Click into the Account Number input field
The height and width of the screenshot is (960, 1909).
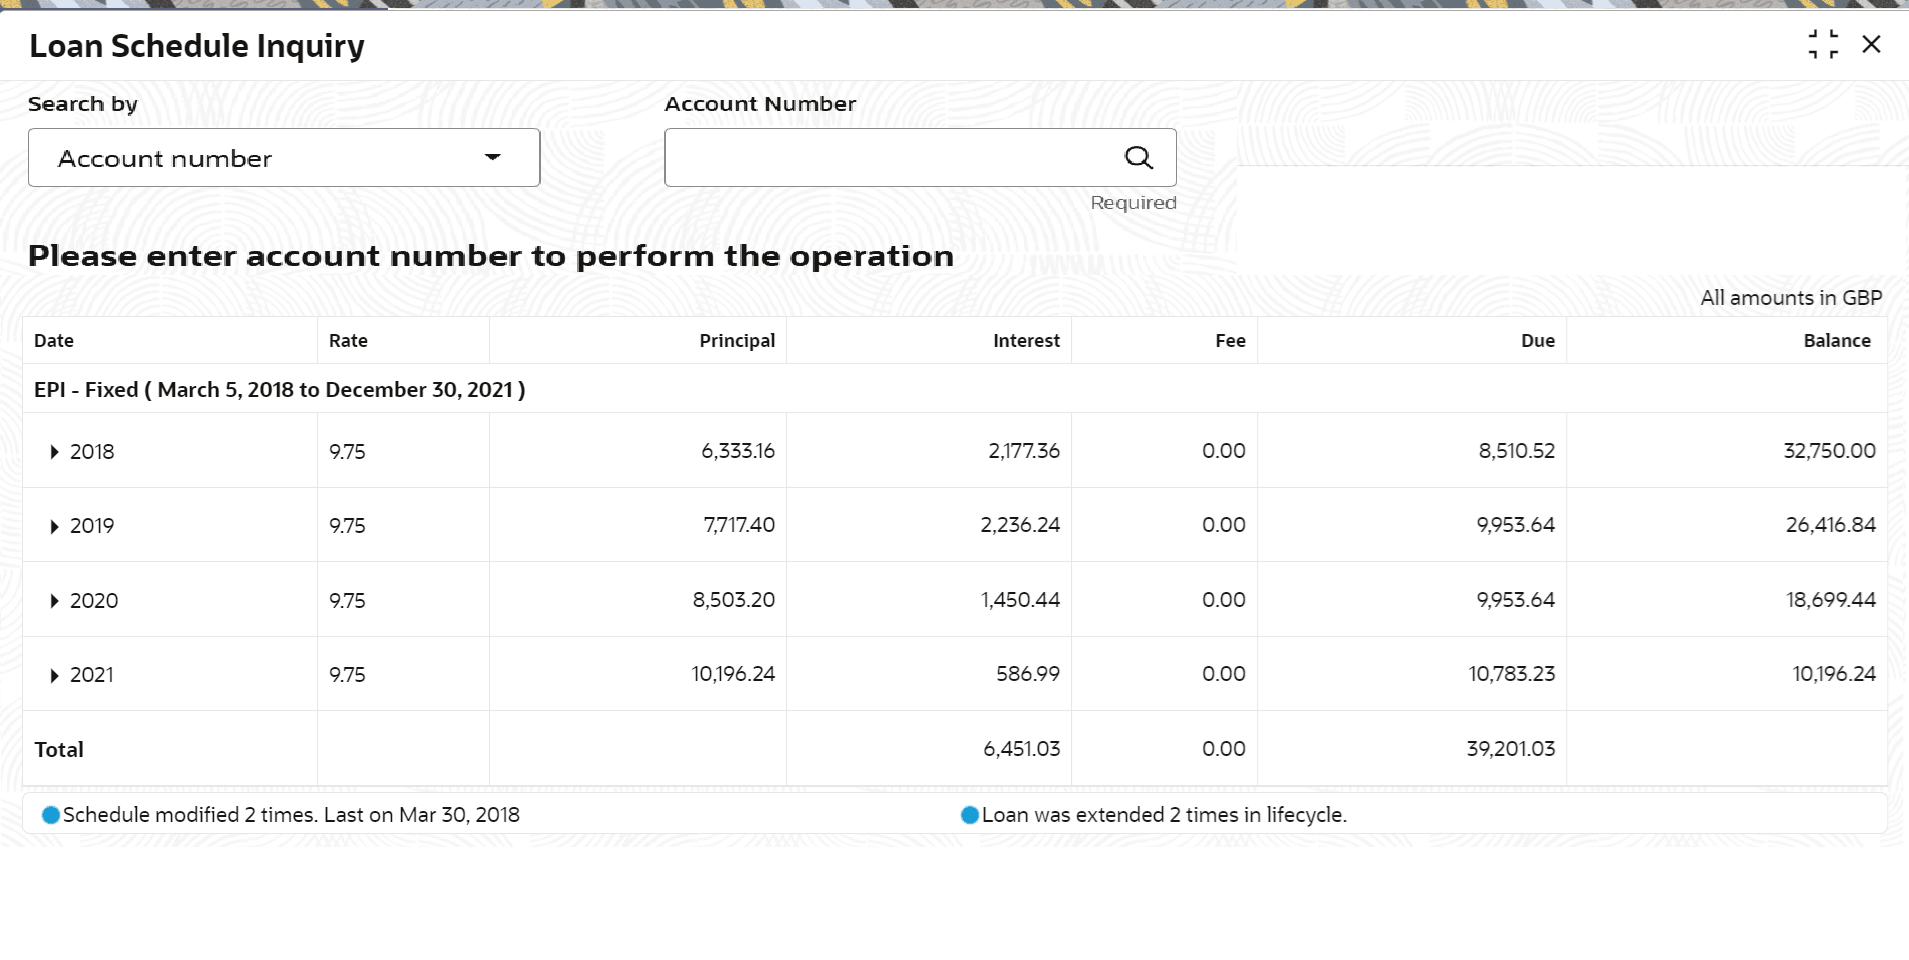[x=888, y=157]
